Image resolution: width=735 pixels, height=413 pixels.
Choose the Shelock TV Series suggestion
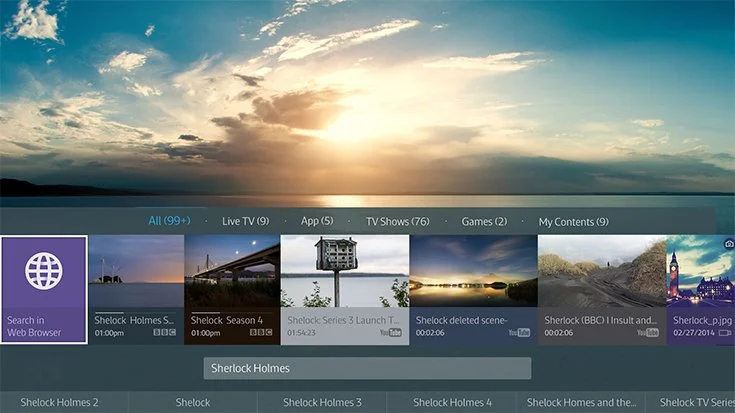click(690, 402)
